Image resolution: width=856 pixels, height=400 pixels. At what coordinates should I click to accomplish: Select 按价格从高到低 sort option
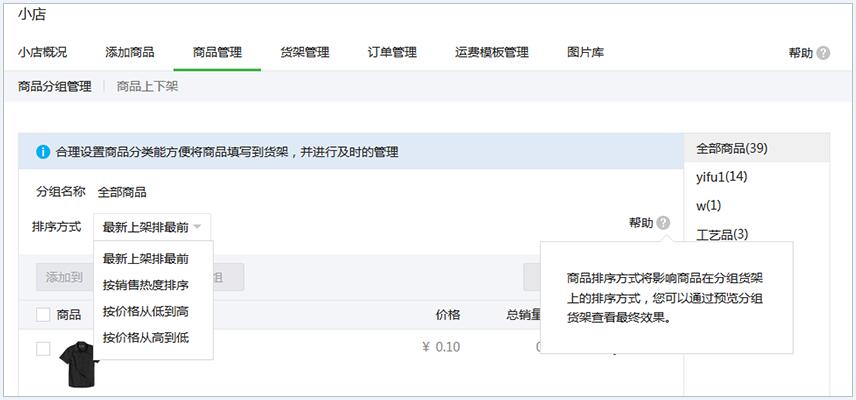[145, 337]
